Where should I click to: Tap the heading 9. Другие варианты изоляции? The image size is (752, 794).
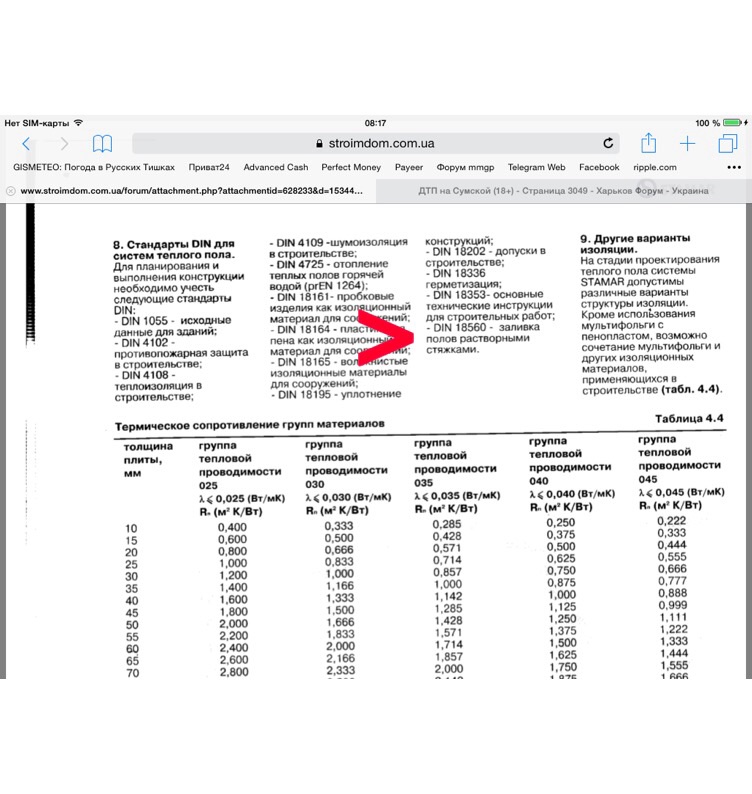tap(635, 244)
